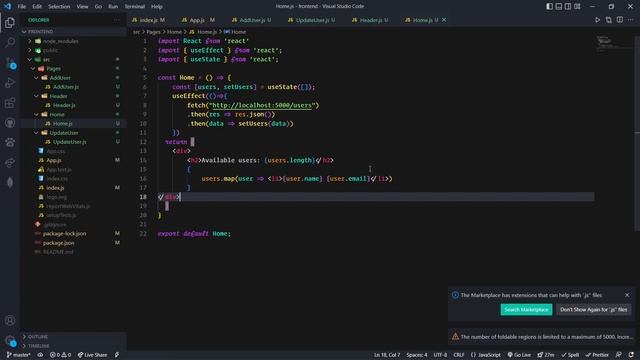Open the Manage gear icon
Viewport: 640px width, 360px height.
[10, 340]
